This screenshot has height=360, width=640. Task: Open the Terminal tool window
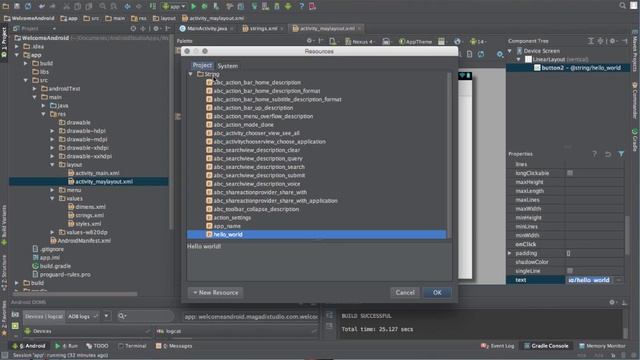pyautogui.click(x=132, y=346)
